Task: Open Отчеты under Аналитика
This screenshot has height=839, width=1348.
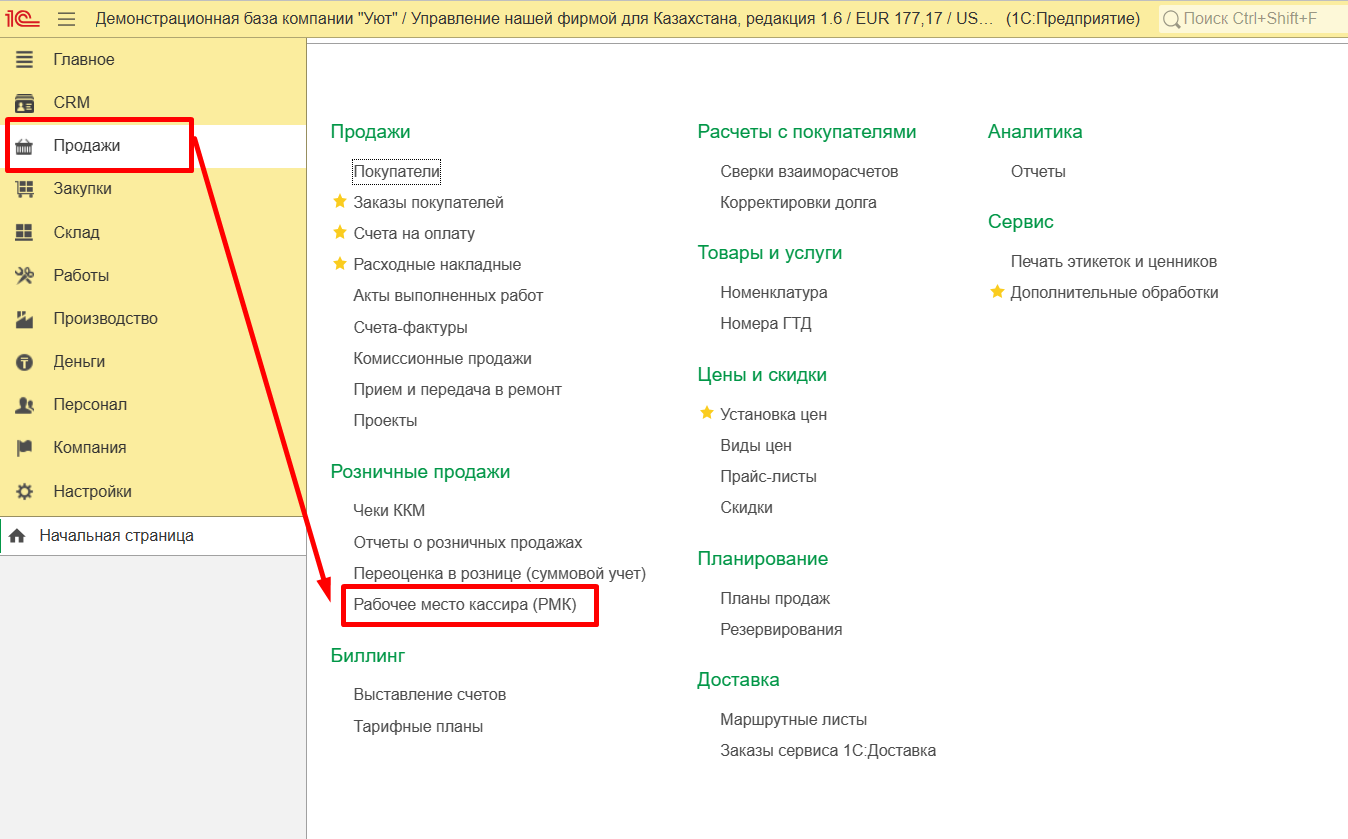Action: coord(1038,172)
